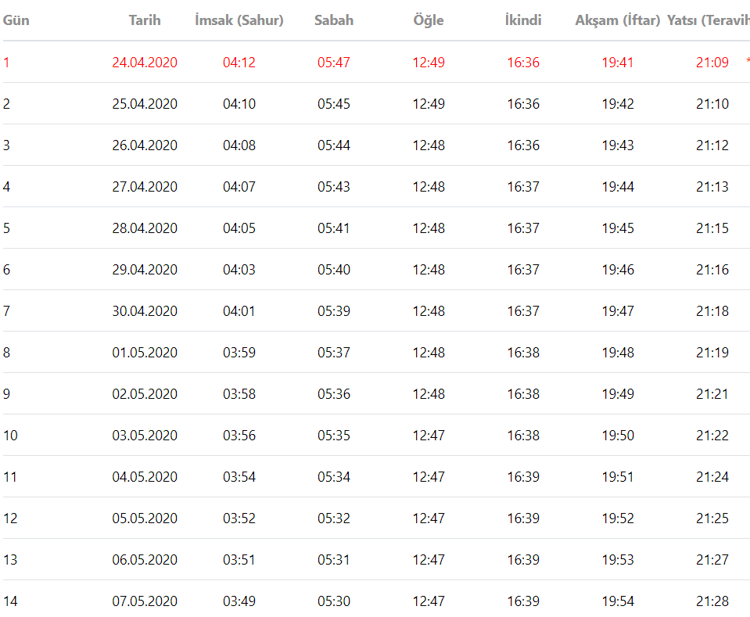Screen dimensions: 750x617
Task: Select the highlighted date 24.04.2020
Action: click(x=145, y=63)
